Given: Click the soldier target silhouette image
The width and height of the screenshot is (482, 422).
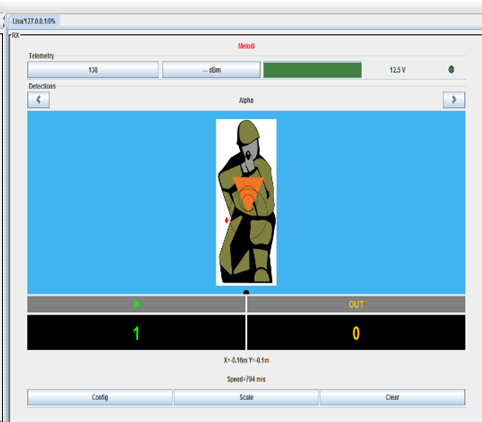Looking at the screenshot, I should pyautogui.click(x=246, y=202).
